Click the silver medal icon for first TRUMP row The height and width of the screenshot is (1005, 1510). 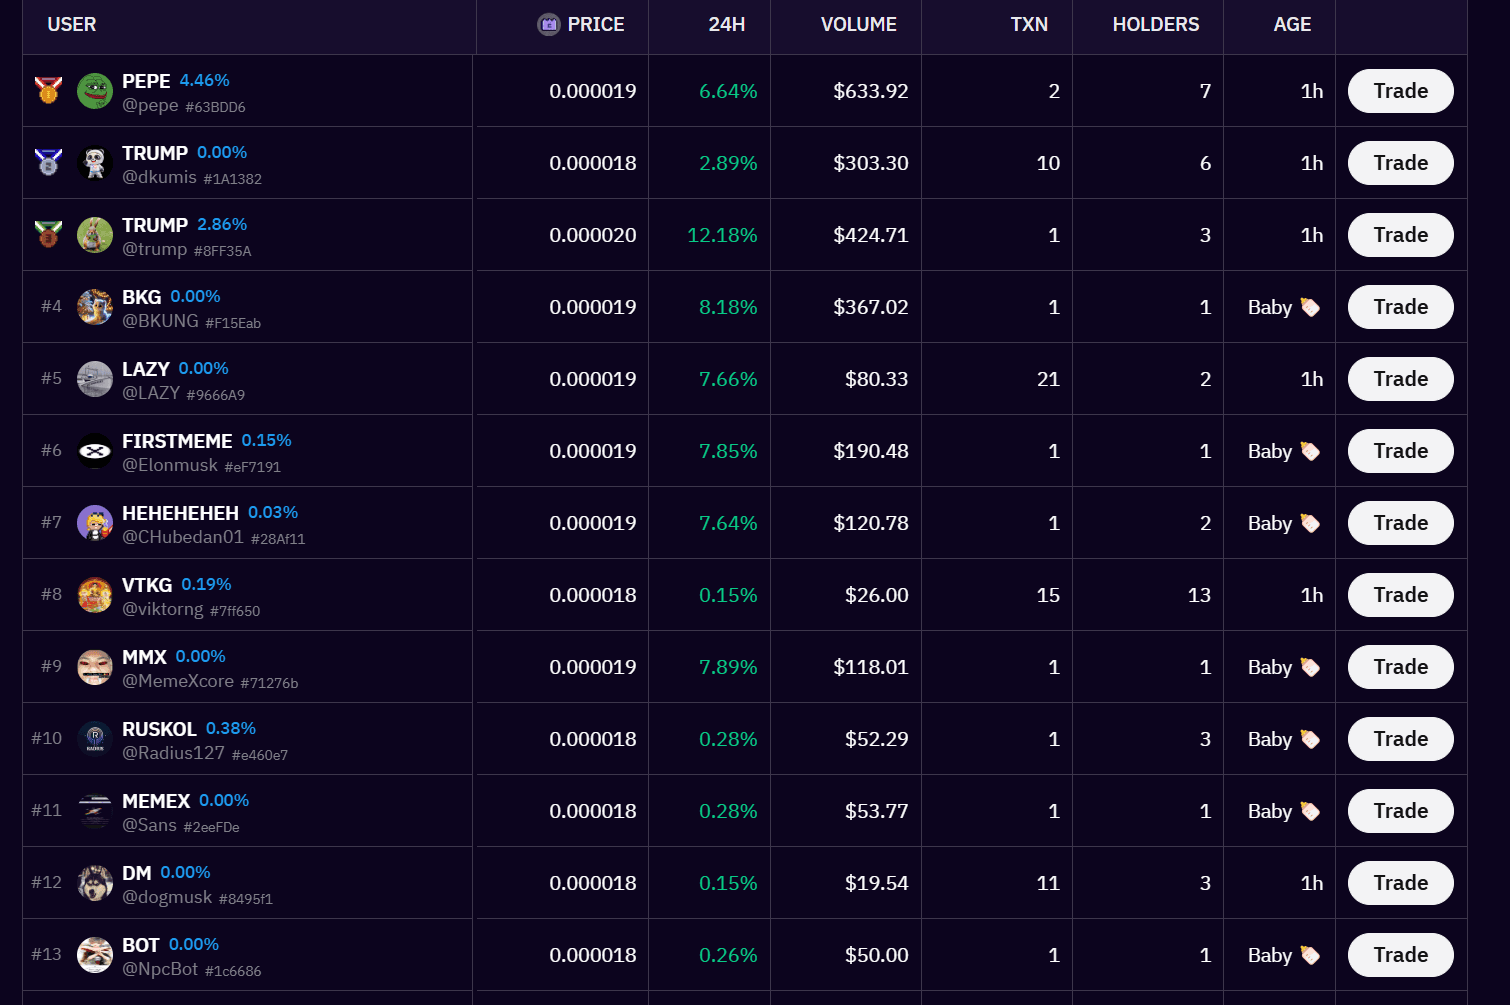[48, 162]
